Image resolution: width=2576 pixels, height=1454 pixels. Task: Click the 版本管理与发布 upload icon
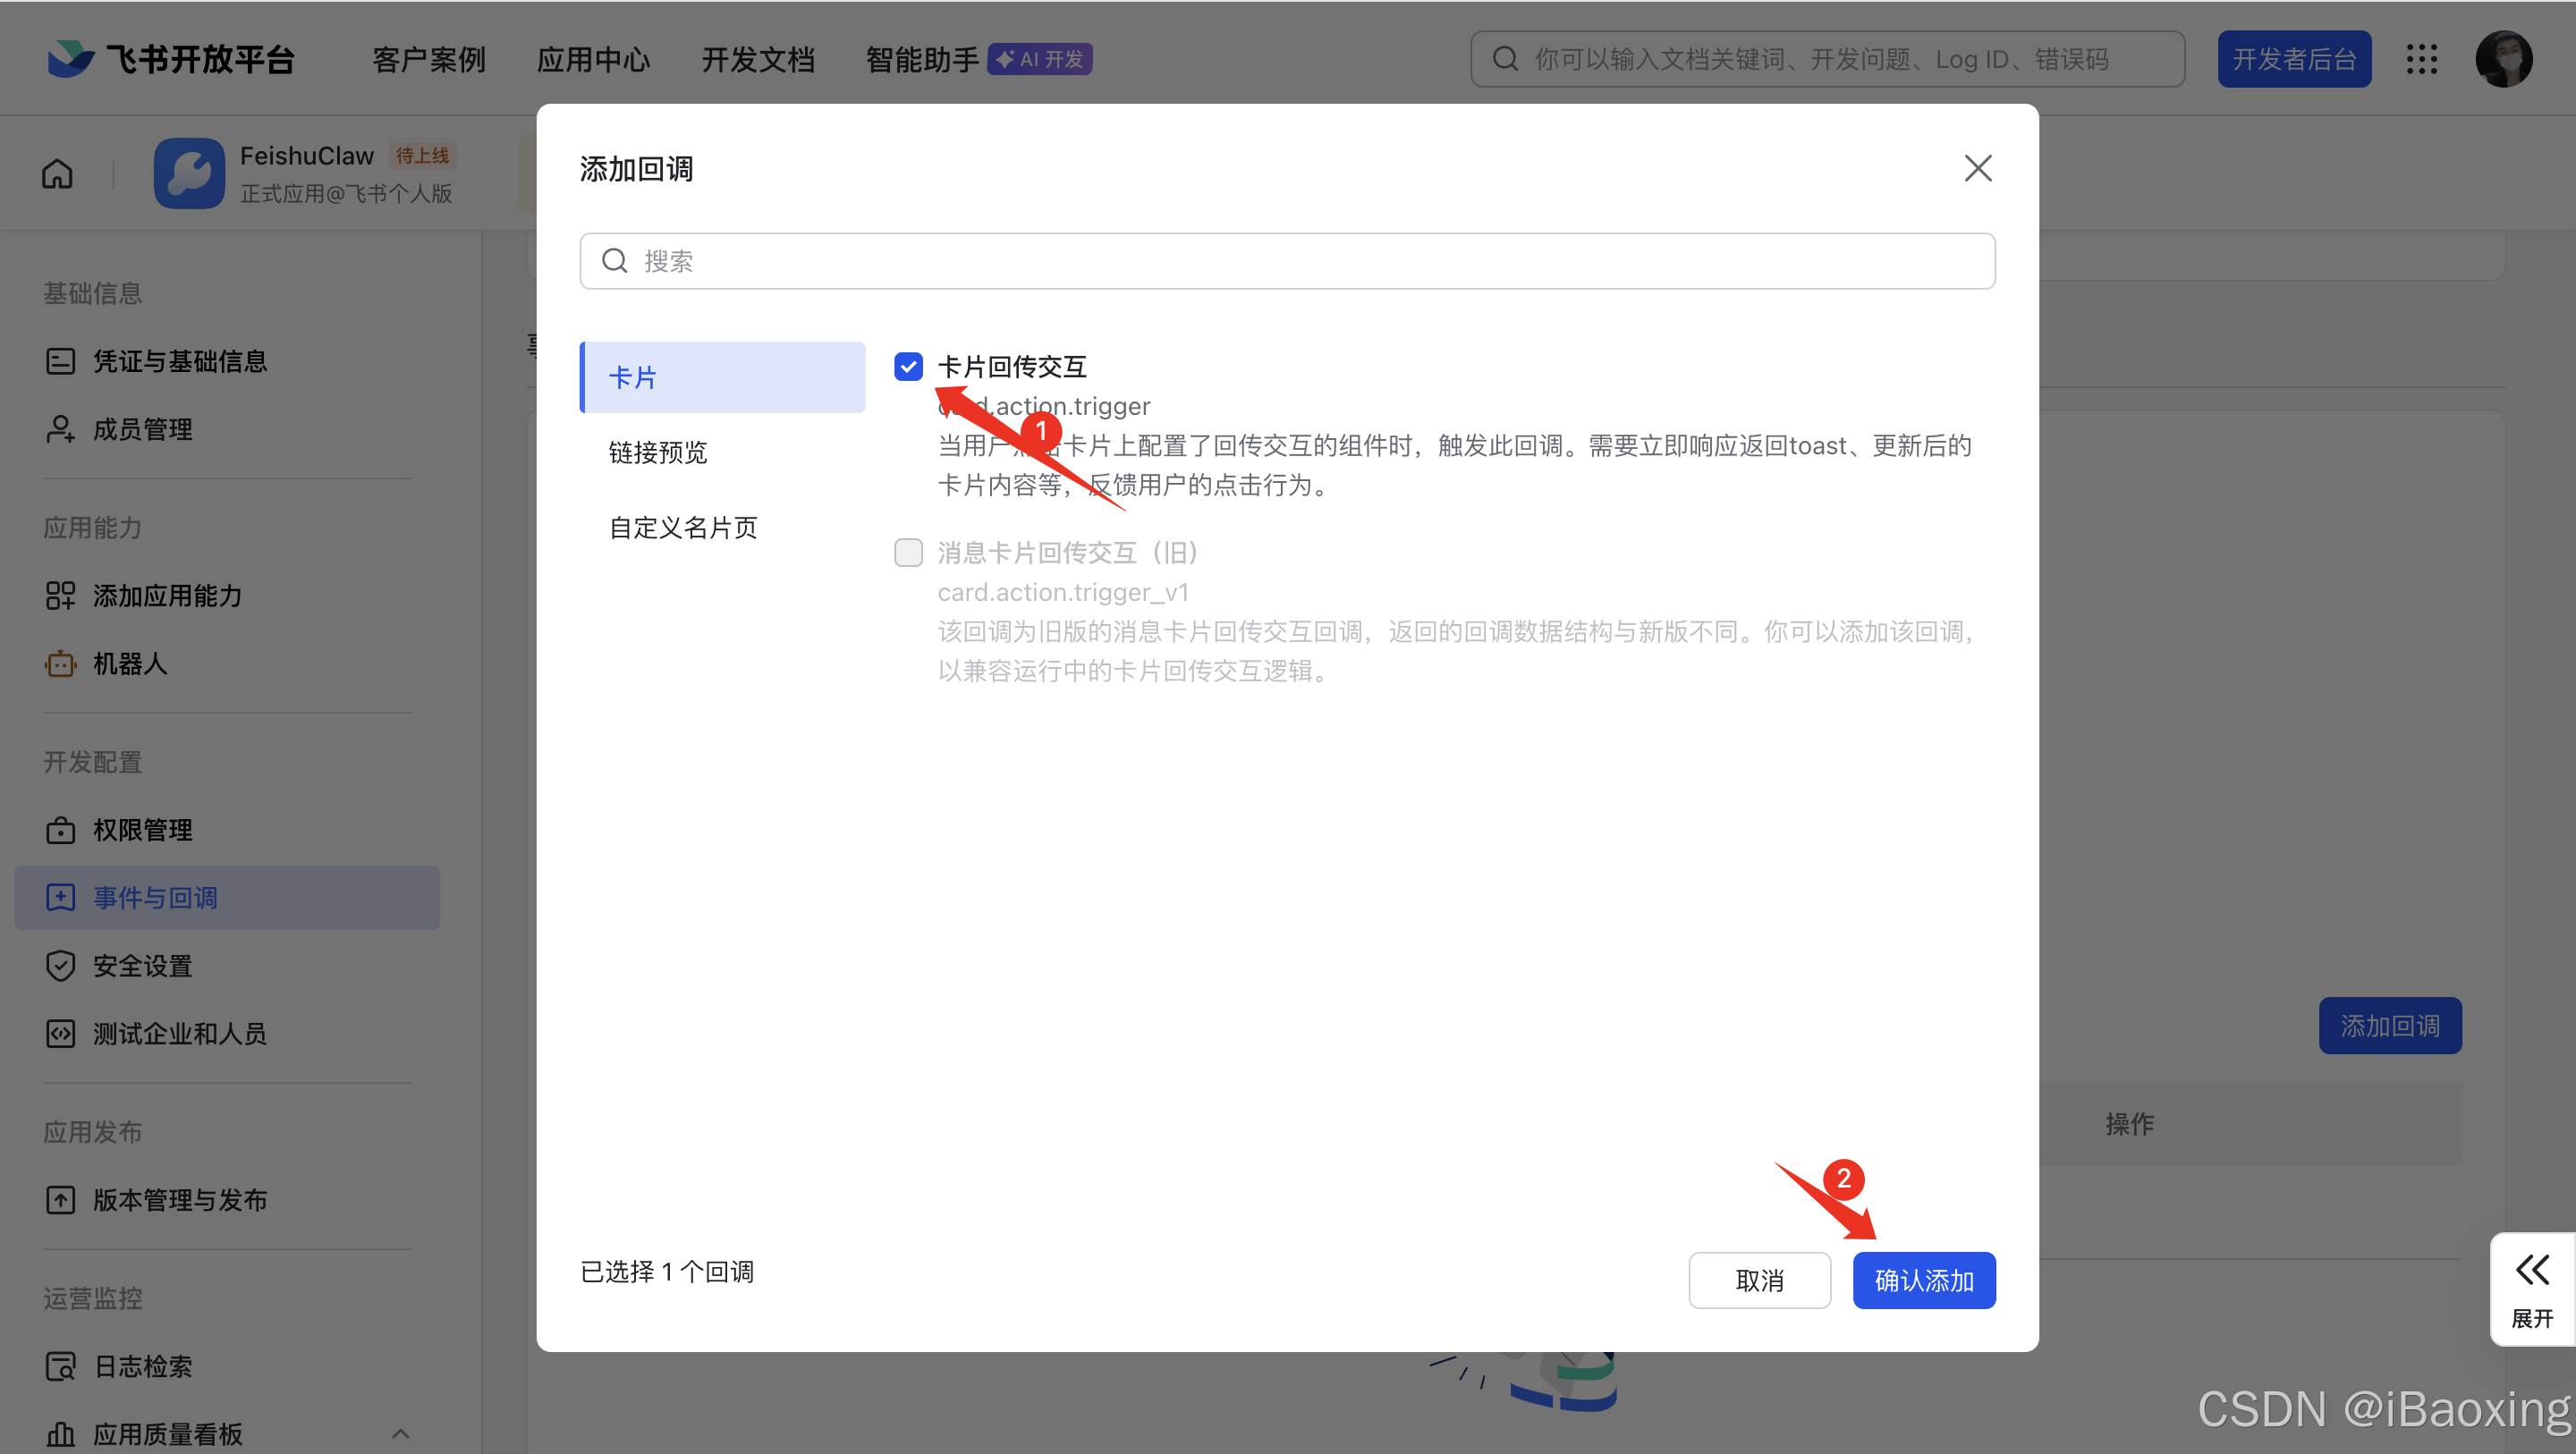click(60, 1199)
